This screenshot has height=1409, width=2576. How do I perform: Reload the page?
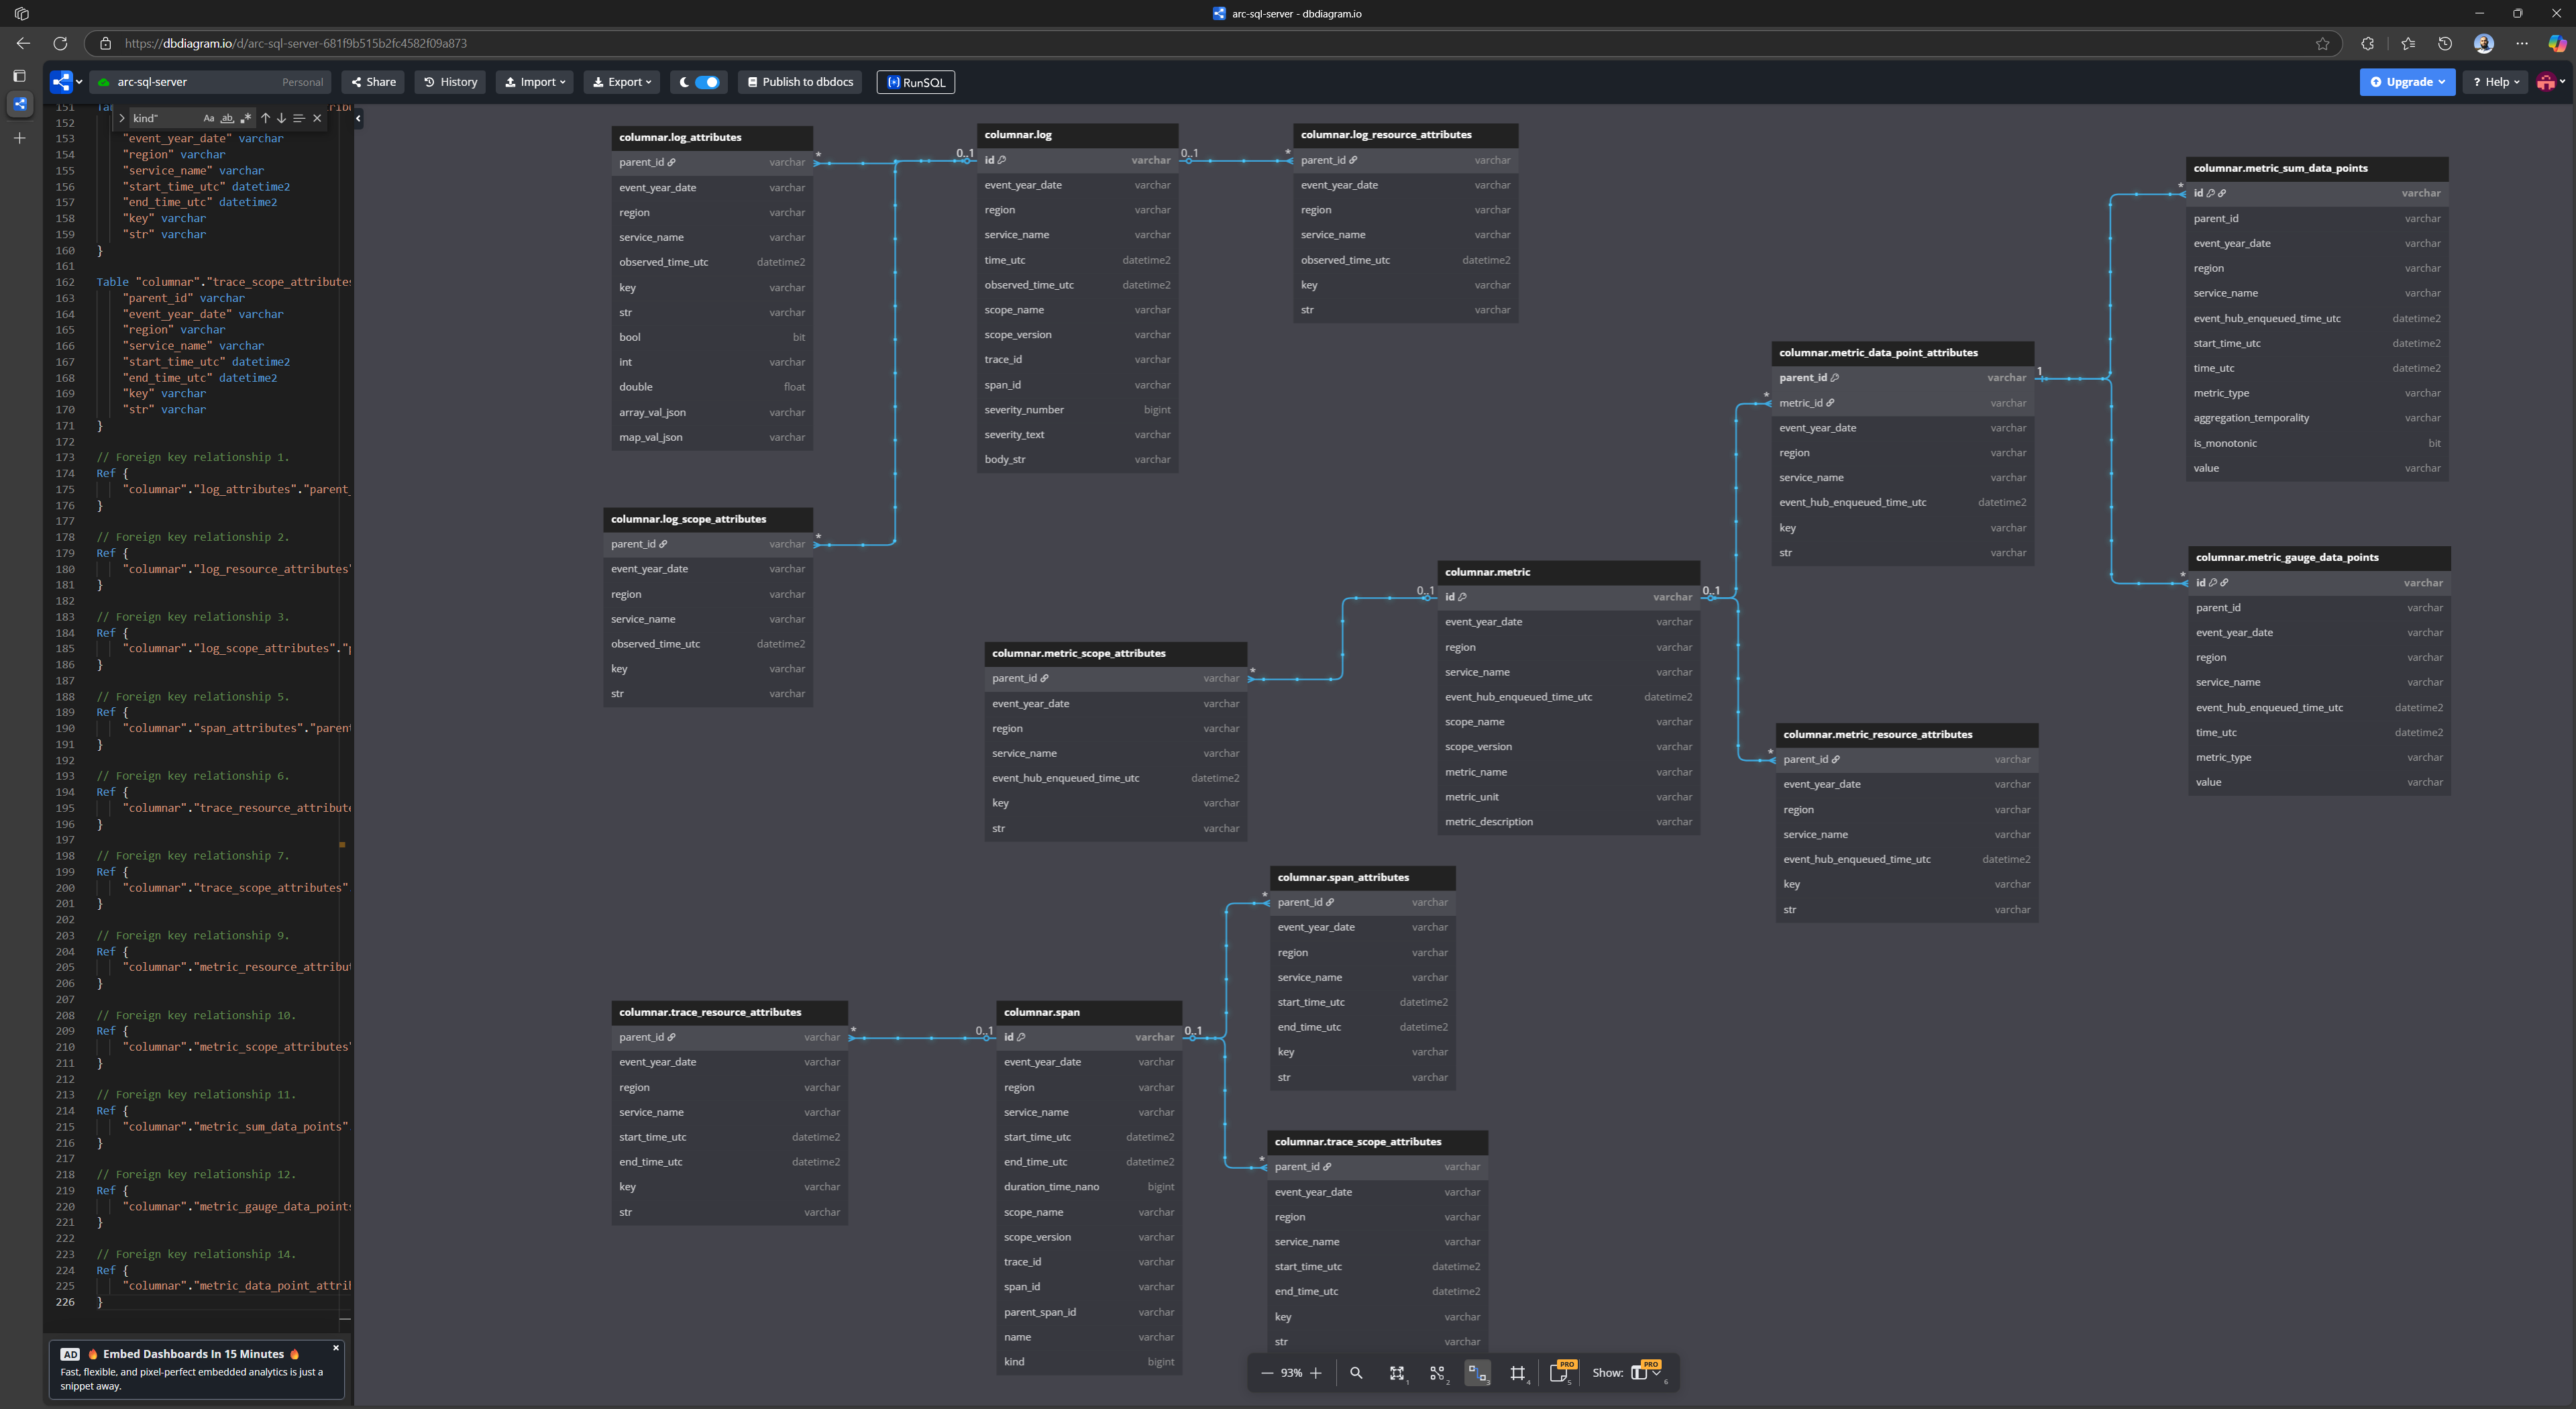(x=60, y=43)
